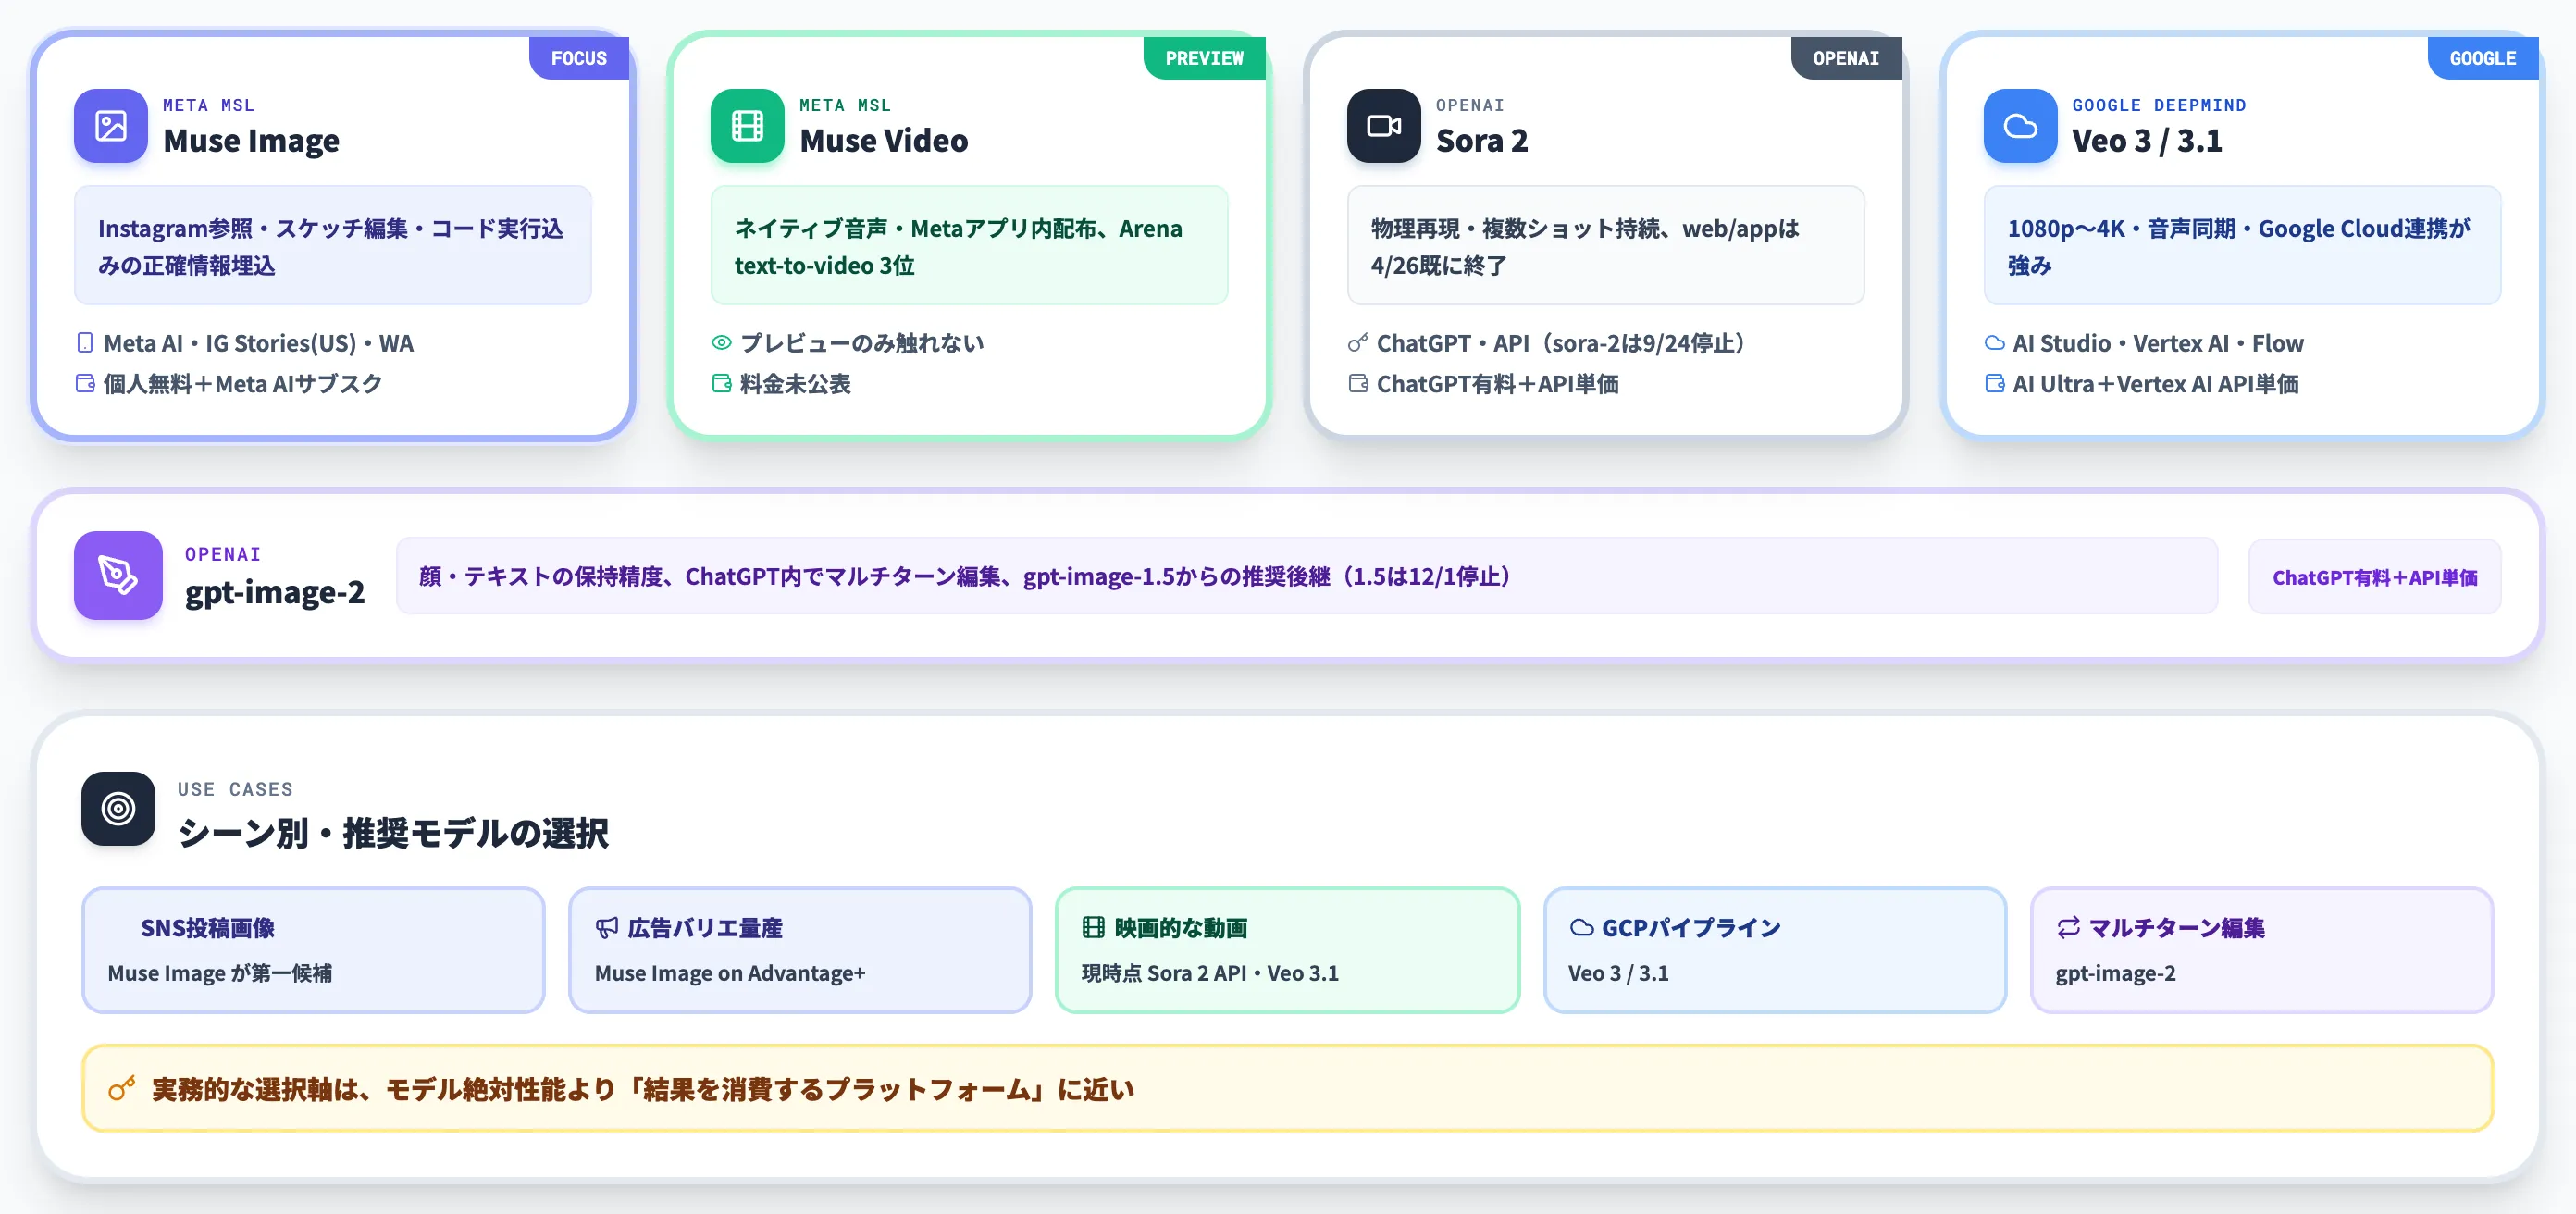Click key icon in yellow 実務的な選択軸 banner
Image resolution: width=2576 pixels, height=1214 pixels.
point(122,1089)
